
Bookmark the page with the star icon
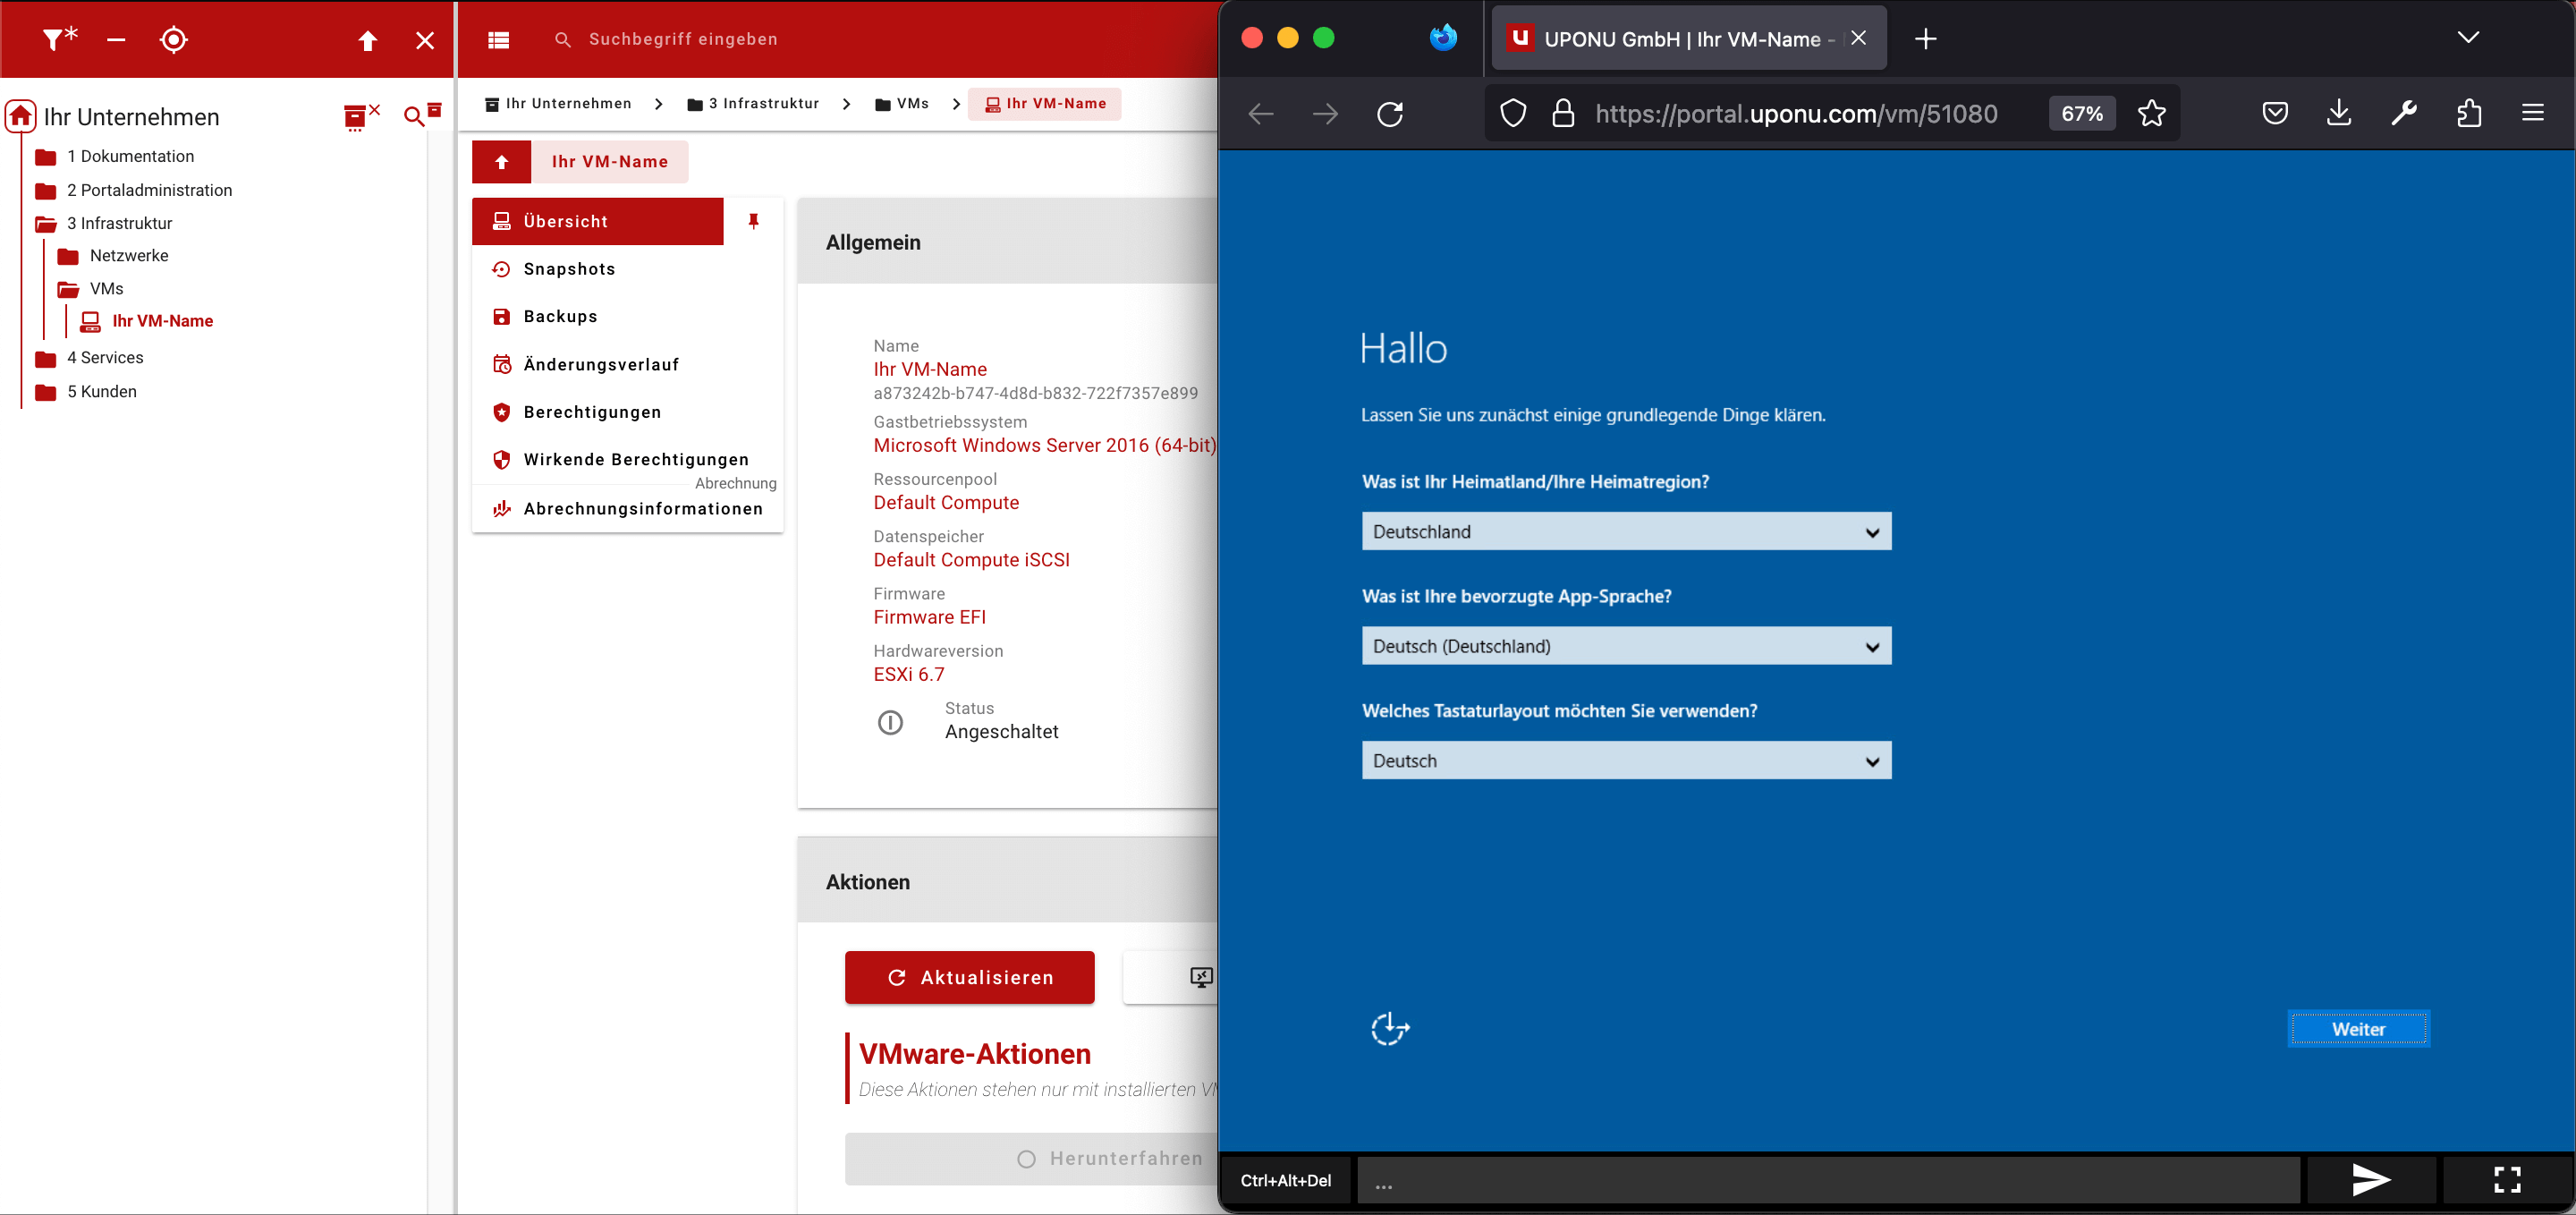(x=2152, y=114)
